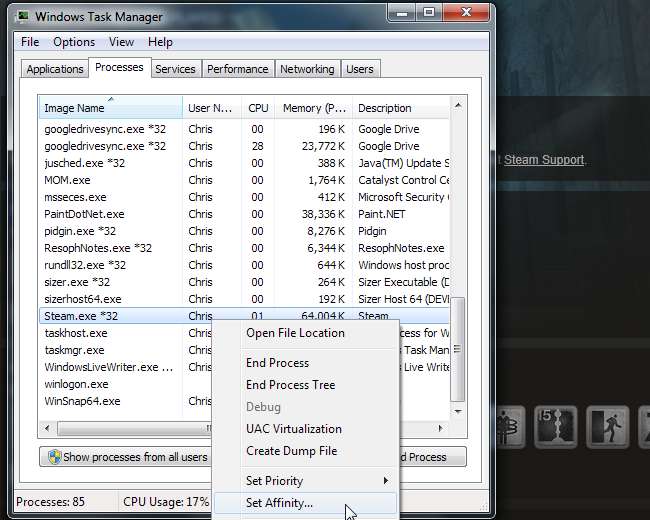Click the number 5 achievement icon
This screenshot has width=650, height=520.
coord(556,425)
